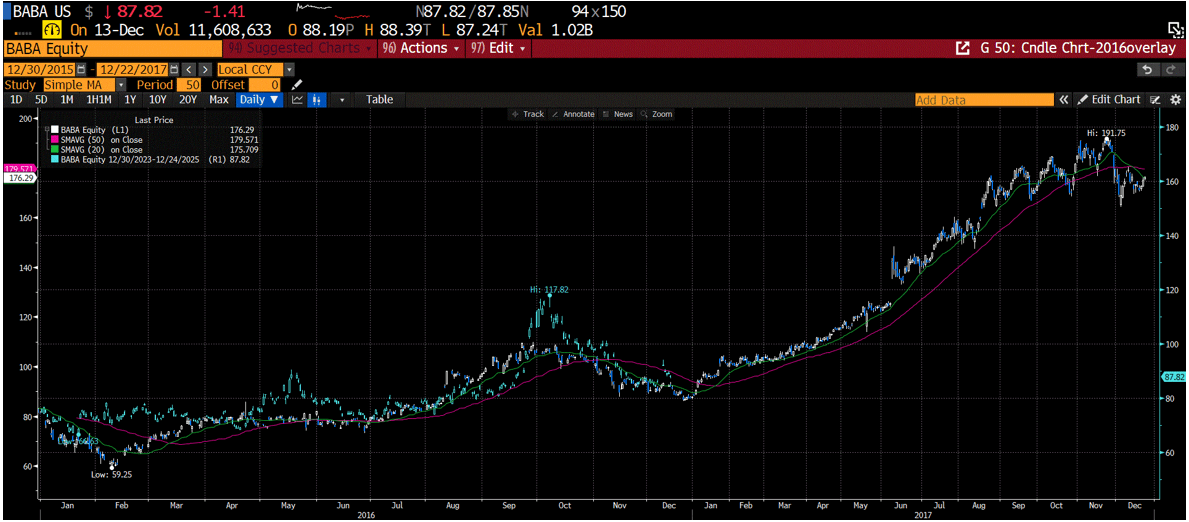This screenshot has width=1189, height=522.
Task: Click the Hi: 191.75 chart label
Action: (1106, 132)
